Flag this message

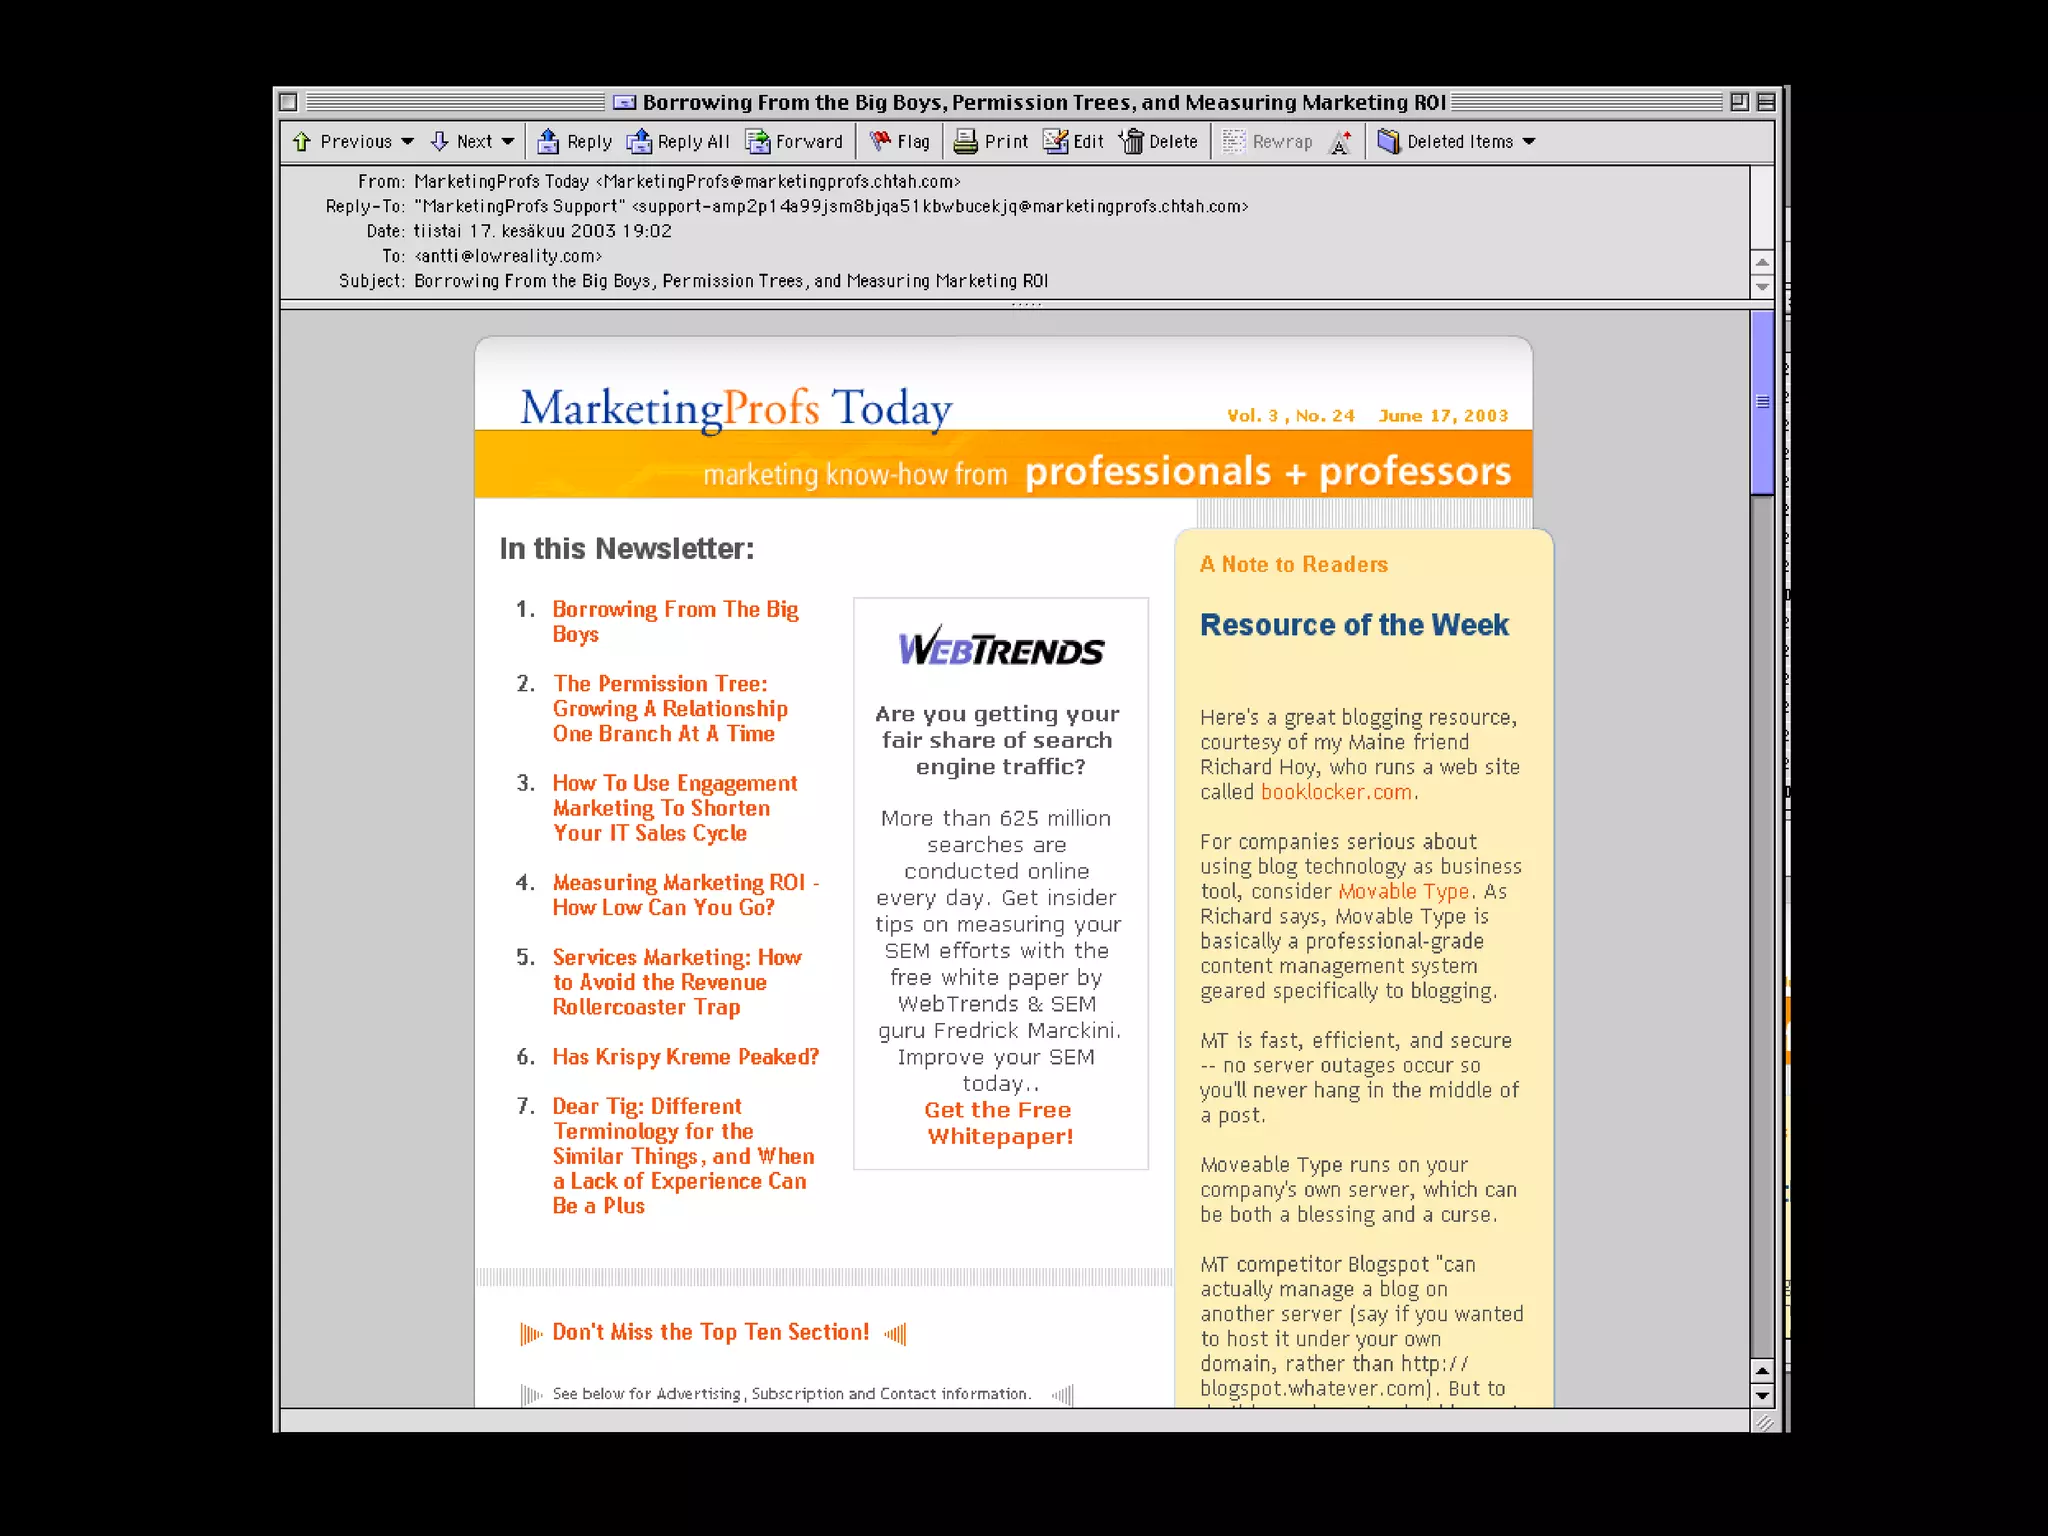tap(880, 142)
